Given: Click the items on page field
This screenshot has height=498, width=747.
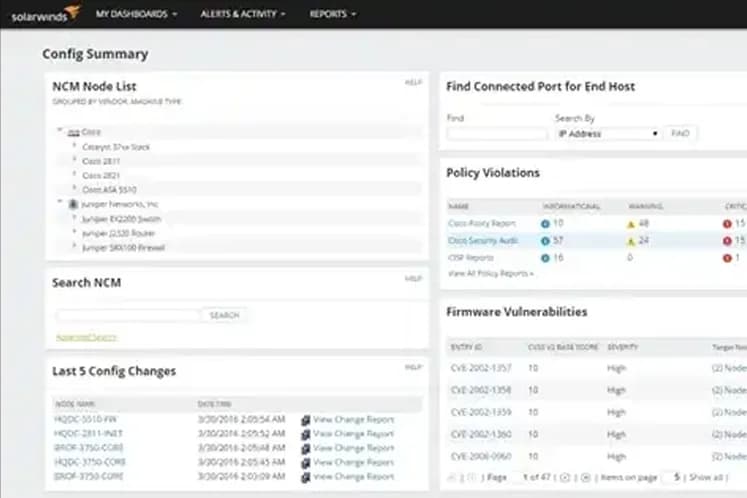Looking at the screenshot, I should click(x=673, y=477).
